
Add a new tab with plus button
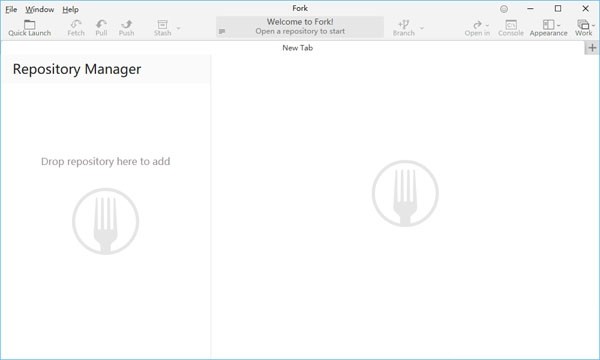(x=592, y=48)
